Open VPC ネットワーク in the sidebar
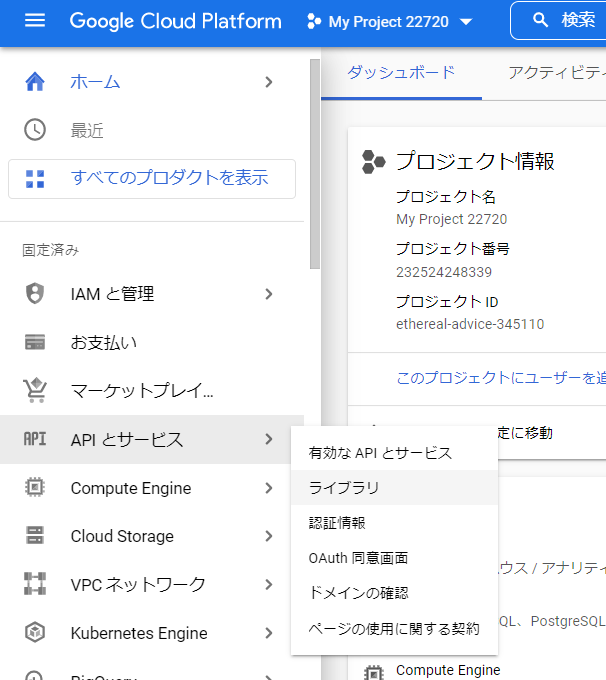Viewport: 606px width, 680px height. tap(145, 585)
